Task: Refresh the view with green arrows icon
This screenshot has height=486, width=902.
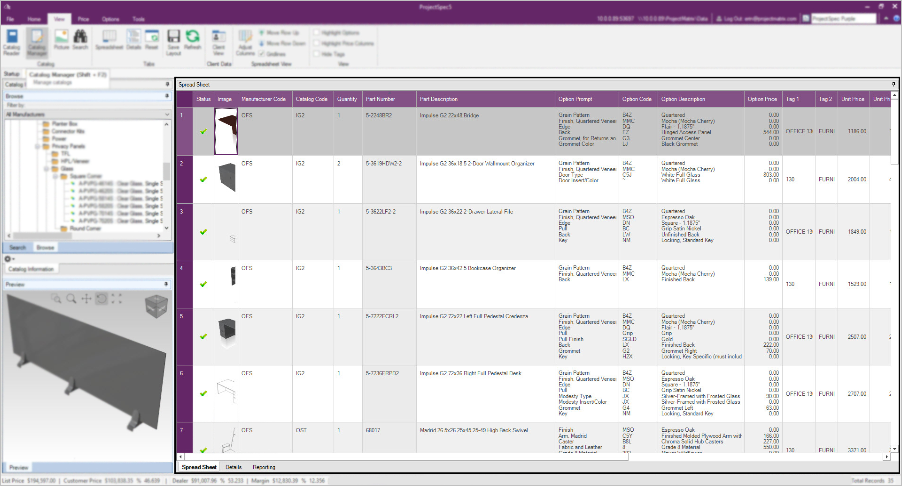Action: pos(193,40)
